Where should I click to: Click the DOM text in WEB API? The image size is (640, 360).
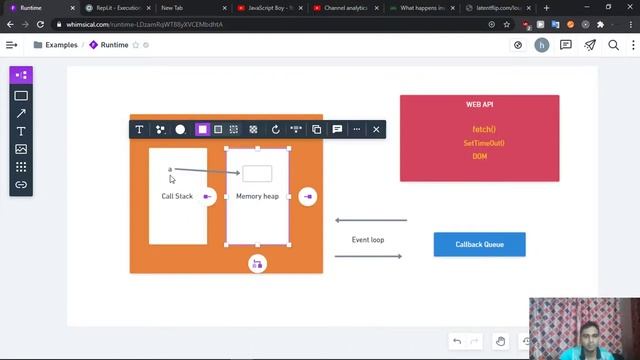click(x=480, y=156)
